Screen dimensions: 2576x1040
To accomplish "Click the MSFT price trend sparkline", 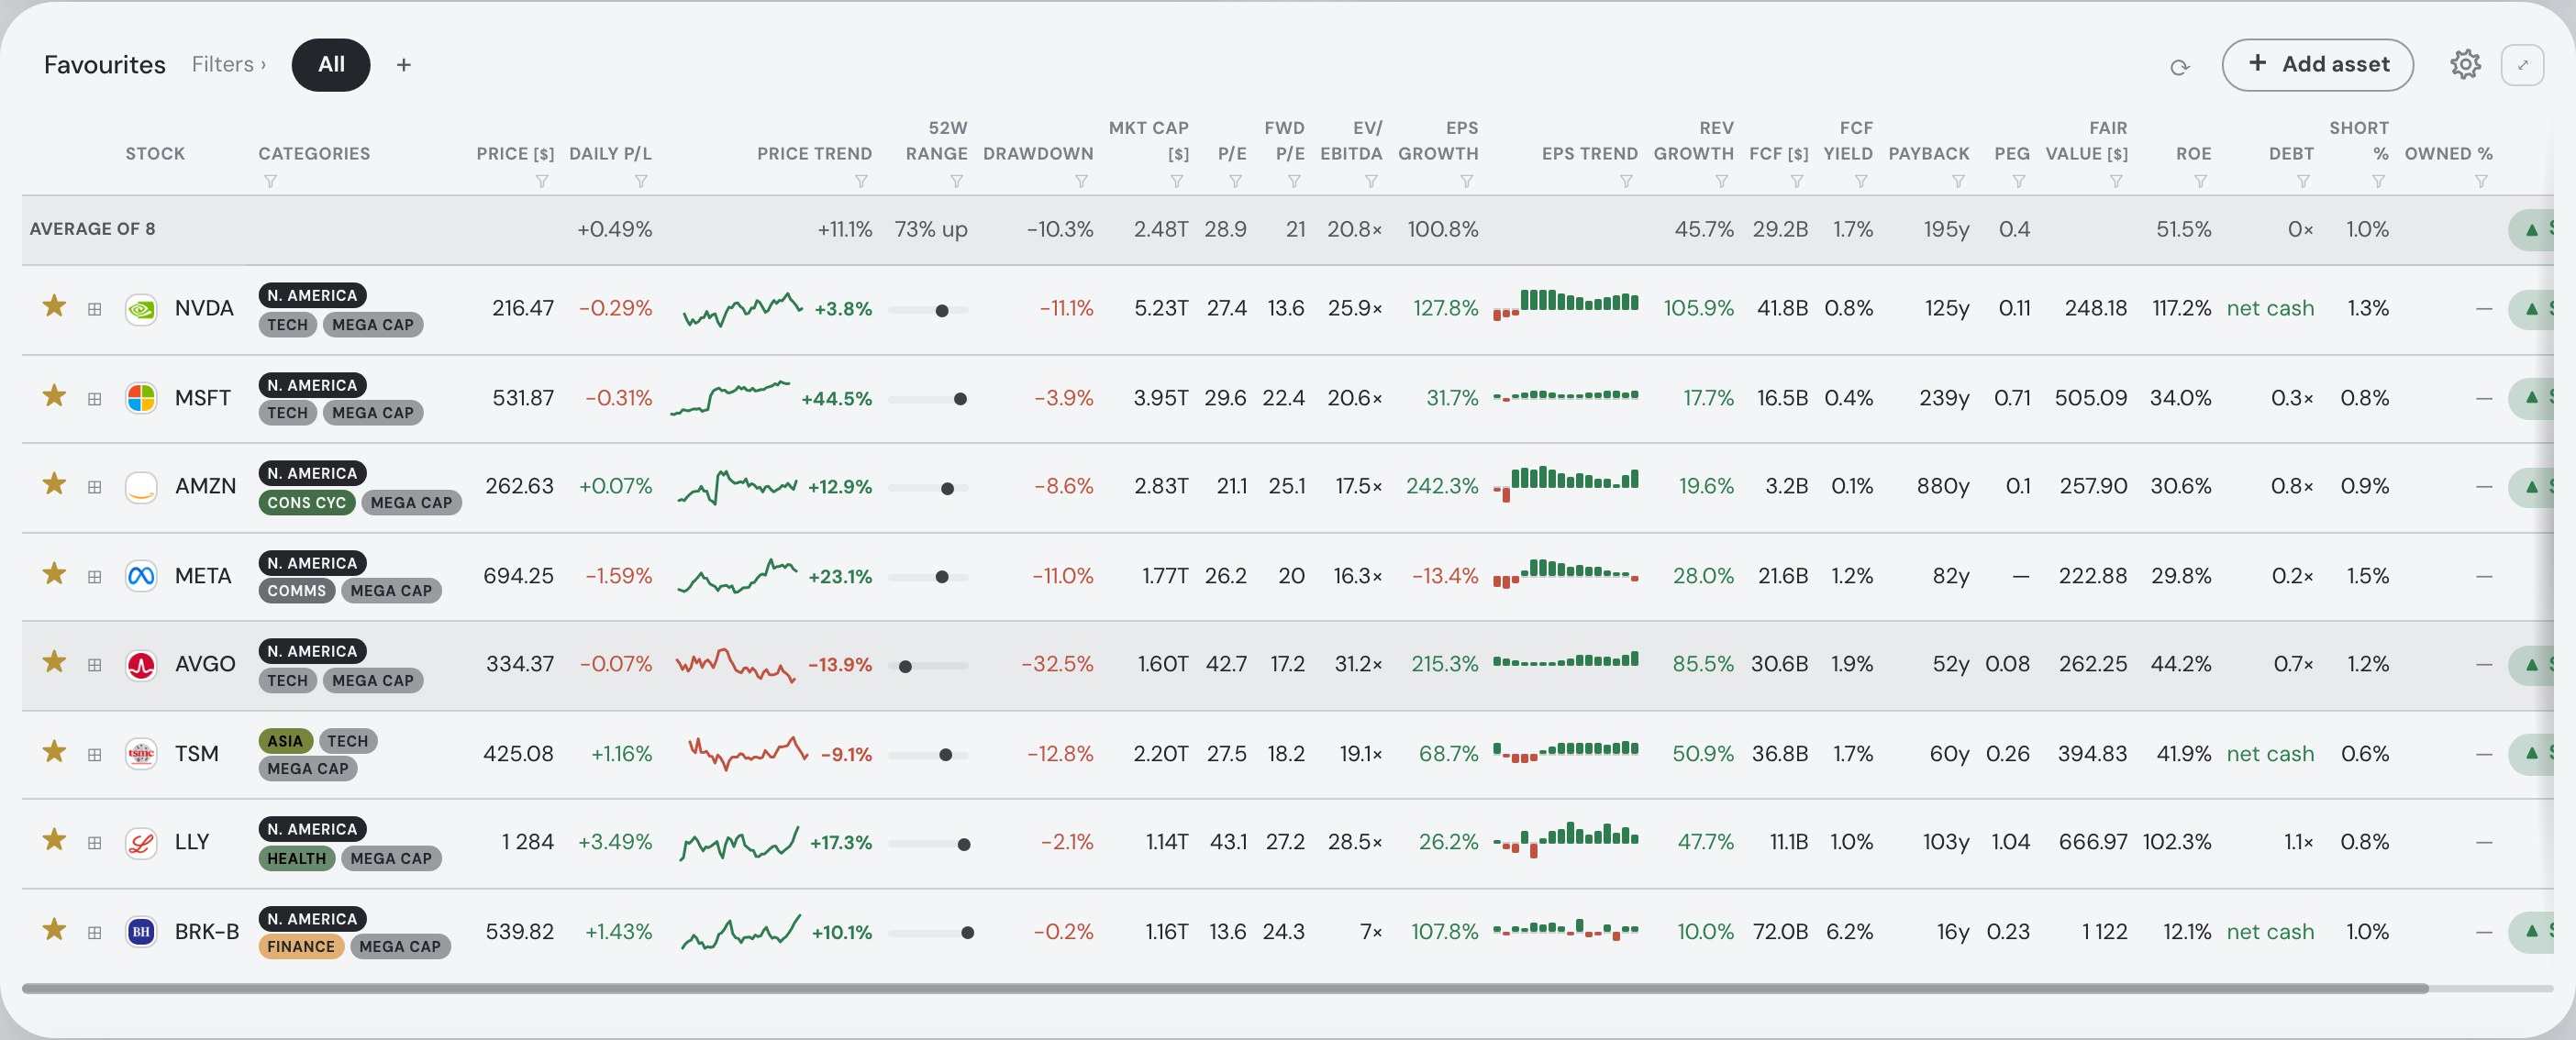I will 730,397.
